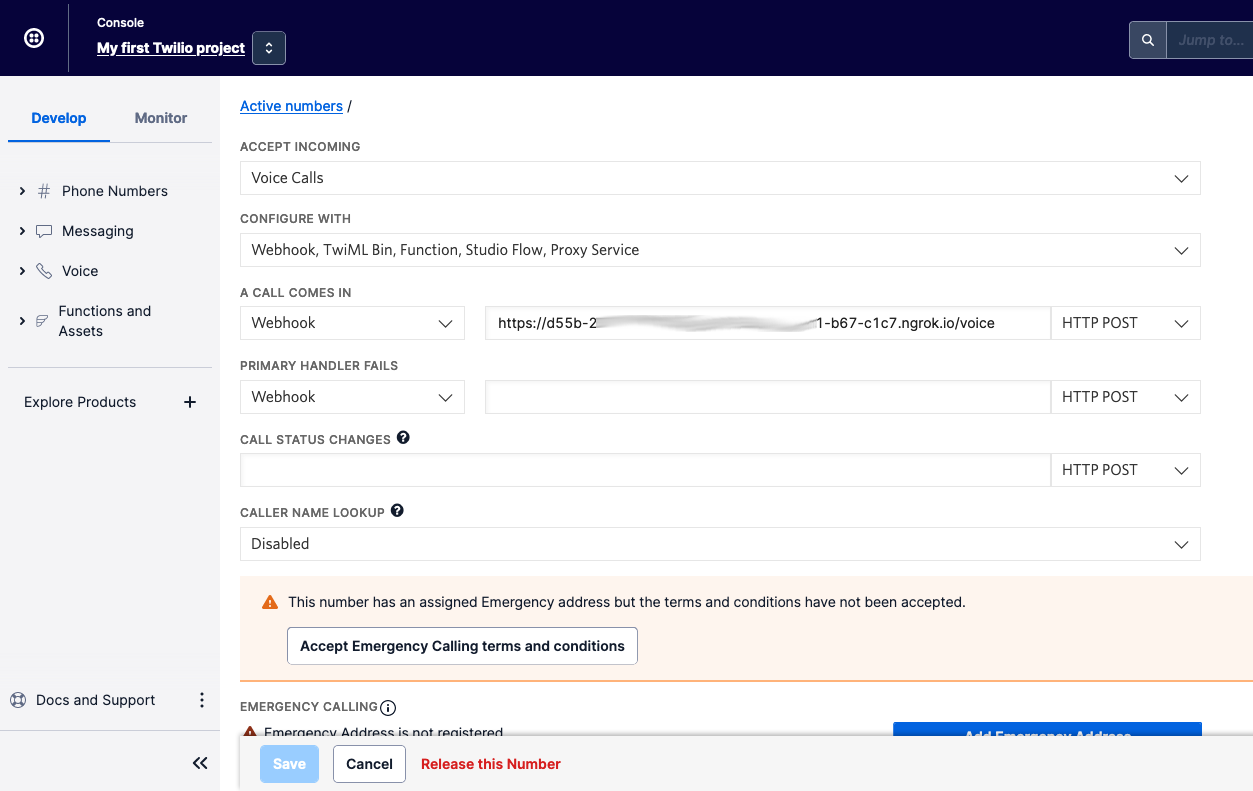Accept Emergency Calling terms and conditions

[462, 646]
